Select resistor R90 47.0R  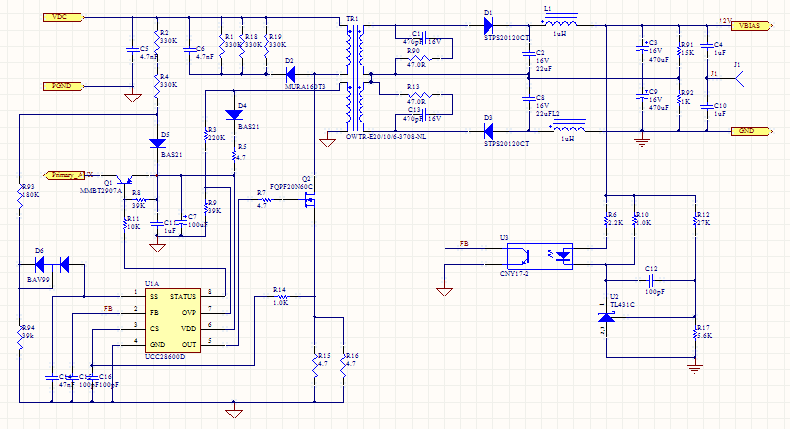pyautogui.click(x=419, y=59)
